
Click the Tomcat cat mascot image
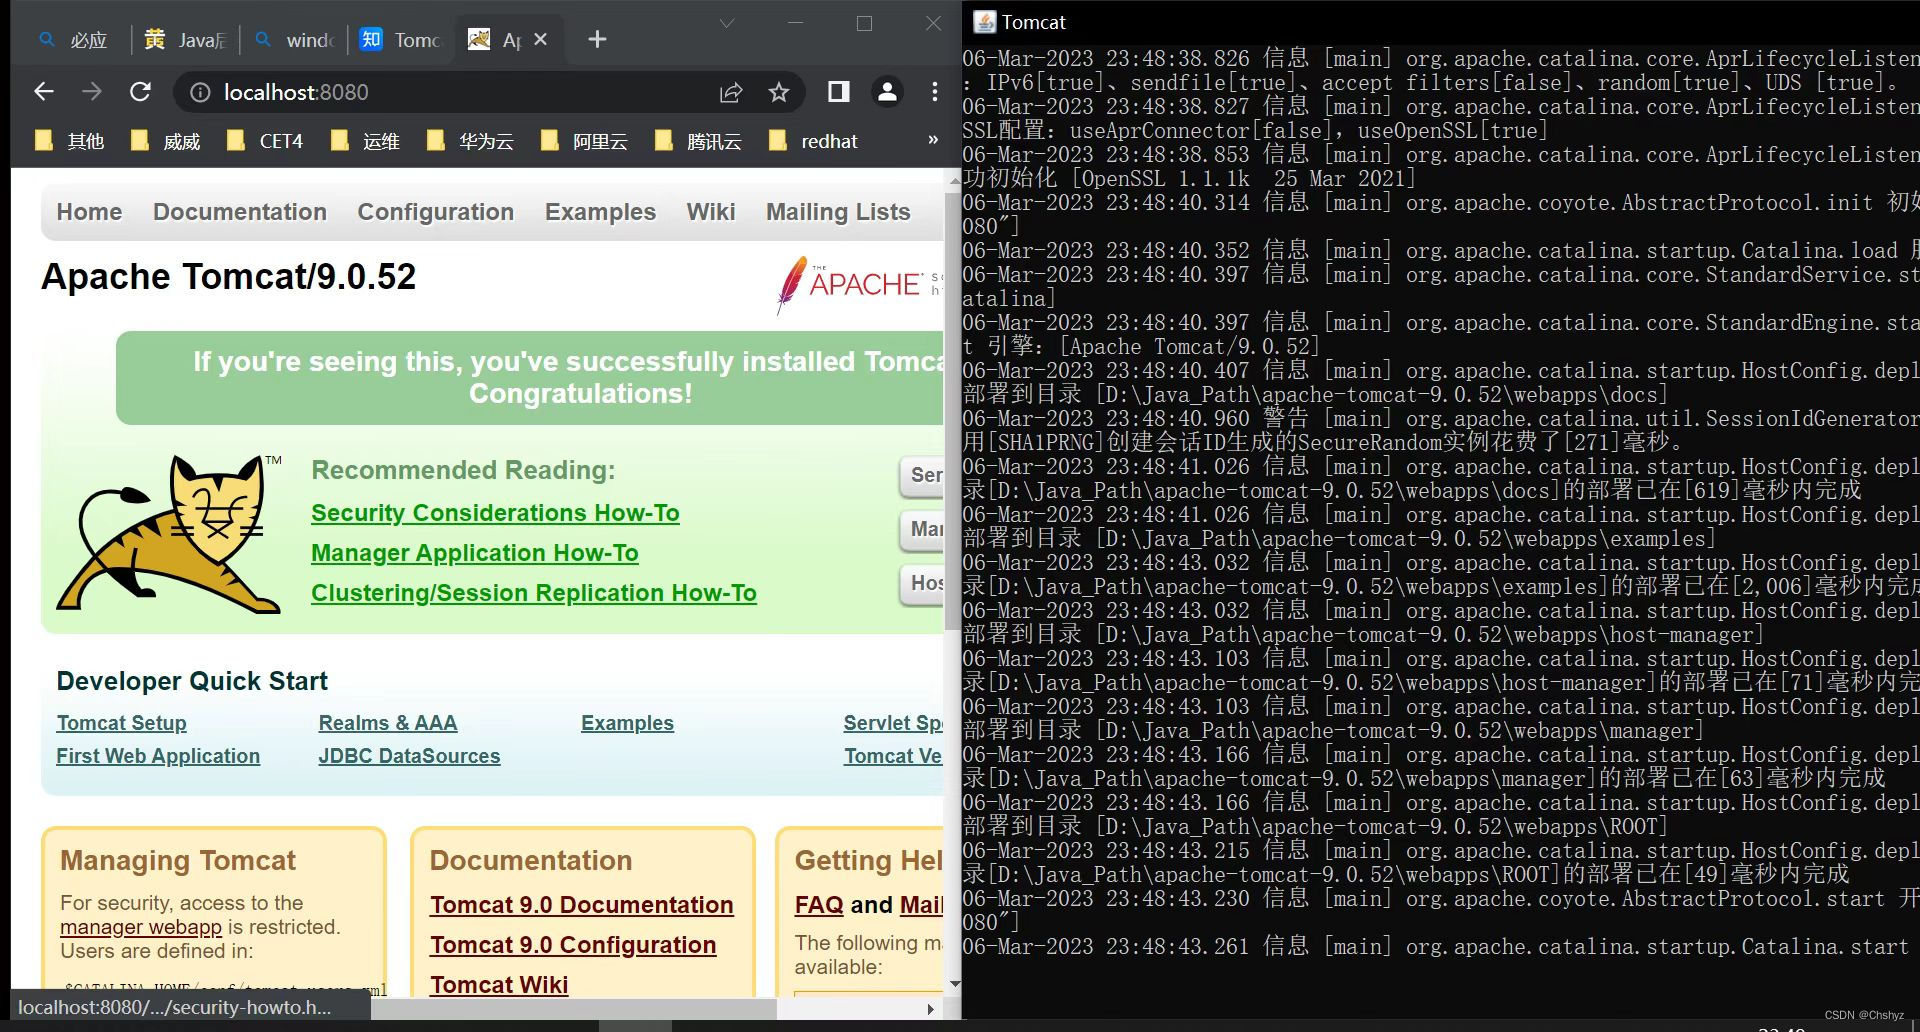(x=169, y=533)
